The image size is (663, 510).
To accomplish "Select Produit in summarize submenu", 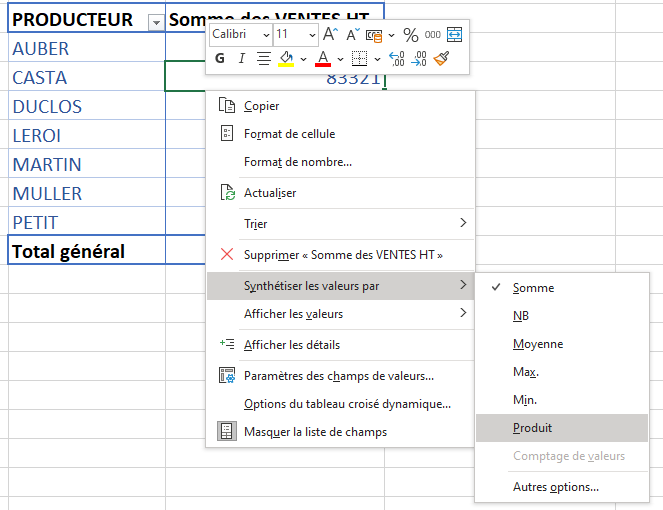I will (x=532, y=428).
